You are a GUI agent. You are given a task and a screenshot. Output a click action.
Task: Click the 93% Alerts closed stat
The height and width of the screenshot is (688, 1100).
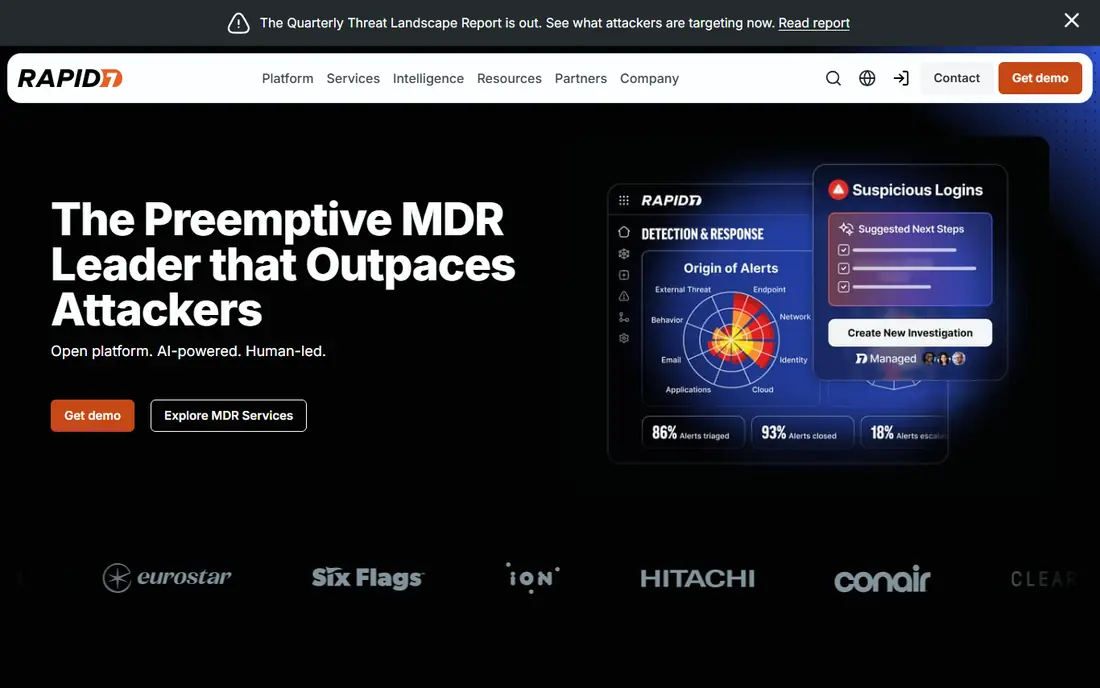[x=802, y=433]
